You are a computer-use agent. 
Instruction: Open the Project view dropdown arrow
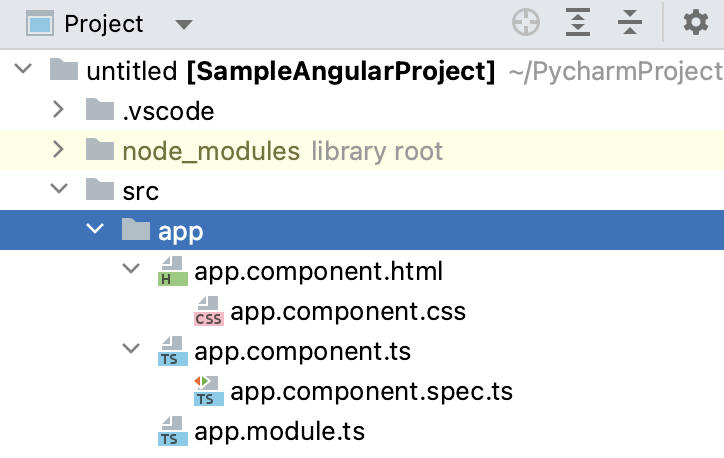point(182,23)
